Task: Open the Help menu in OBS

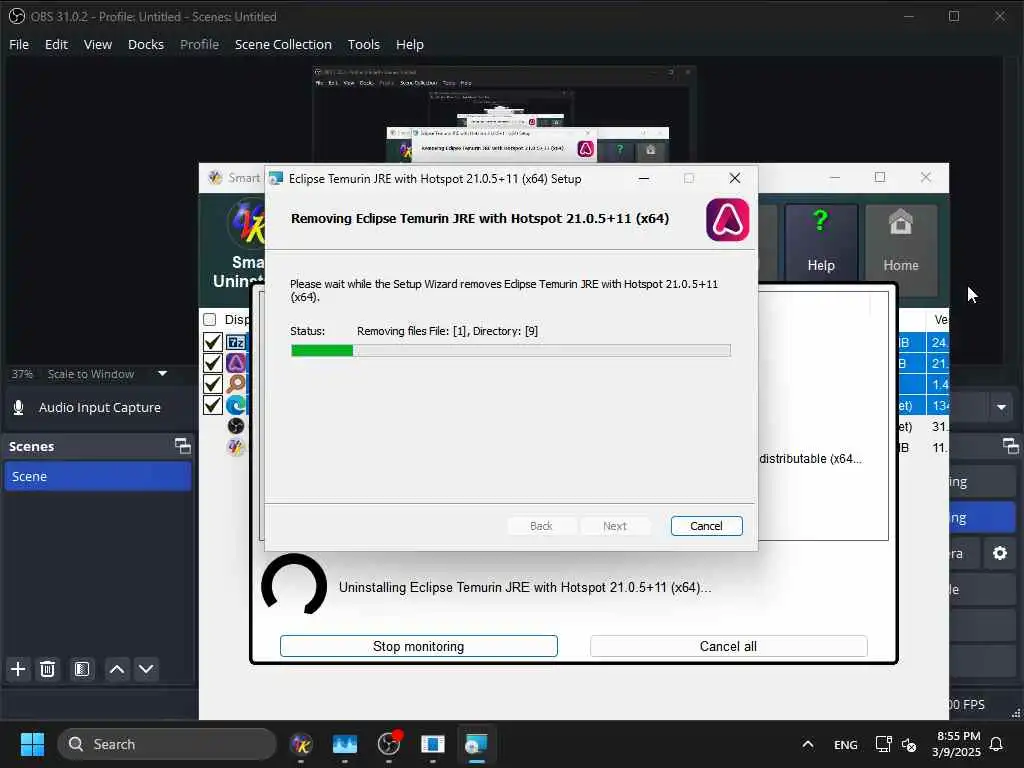Action: (x=409, y=44)
